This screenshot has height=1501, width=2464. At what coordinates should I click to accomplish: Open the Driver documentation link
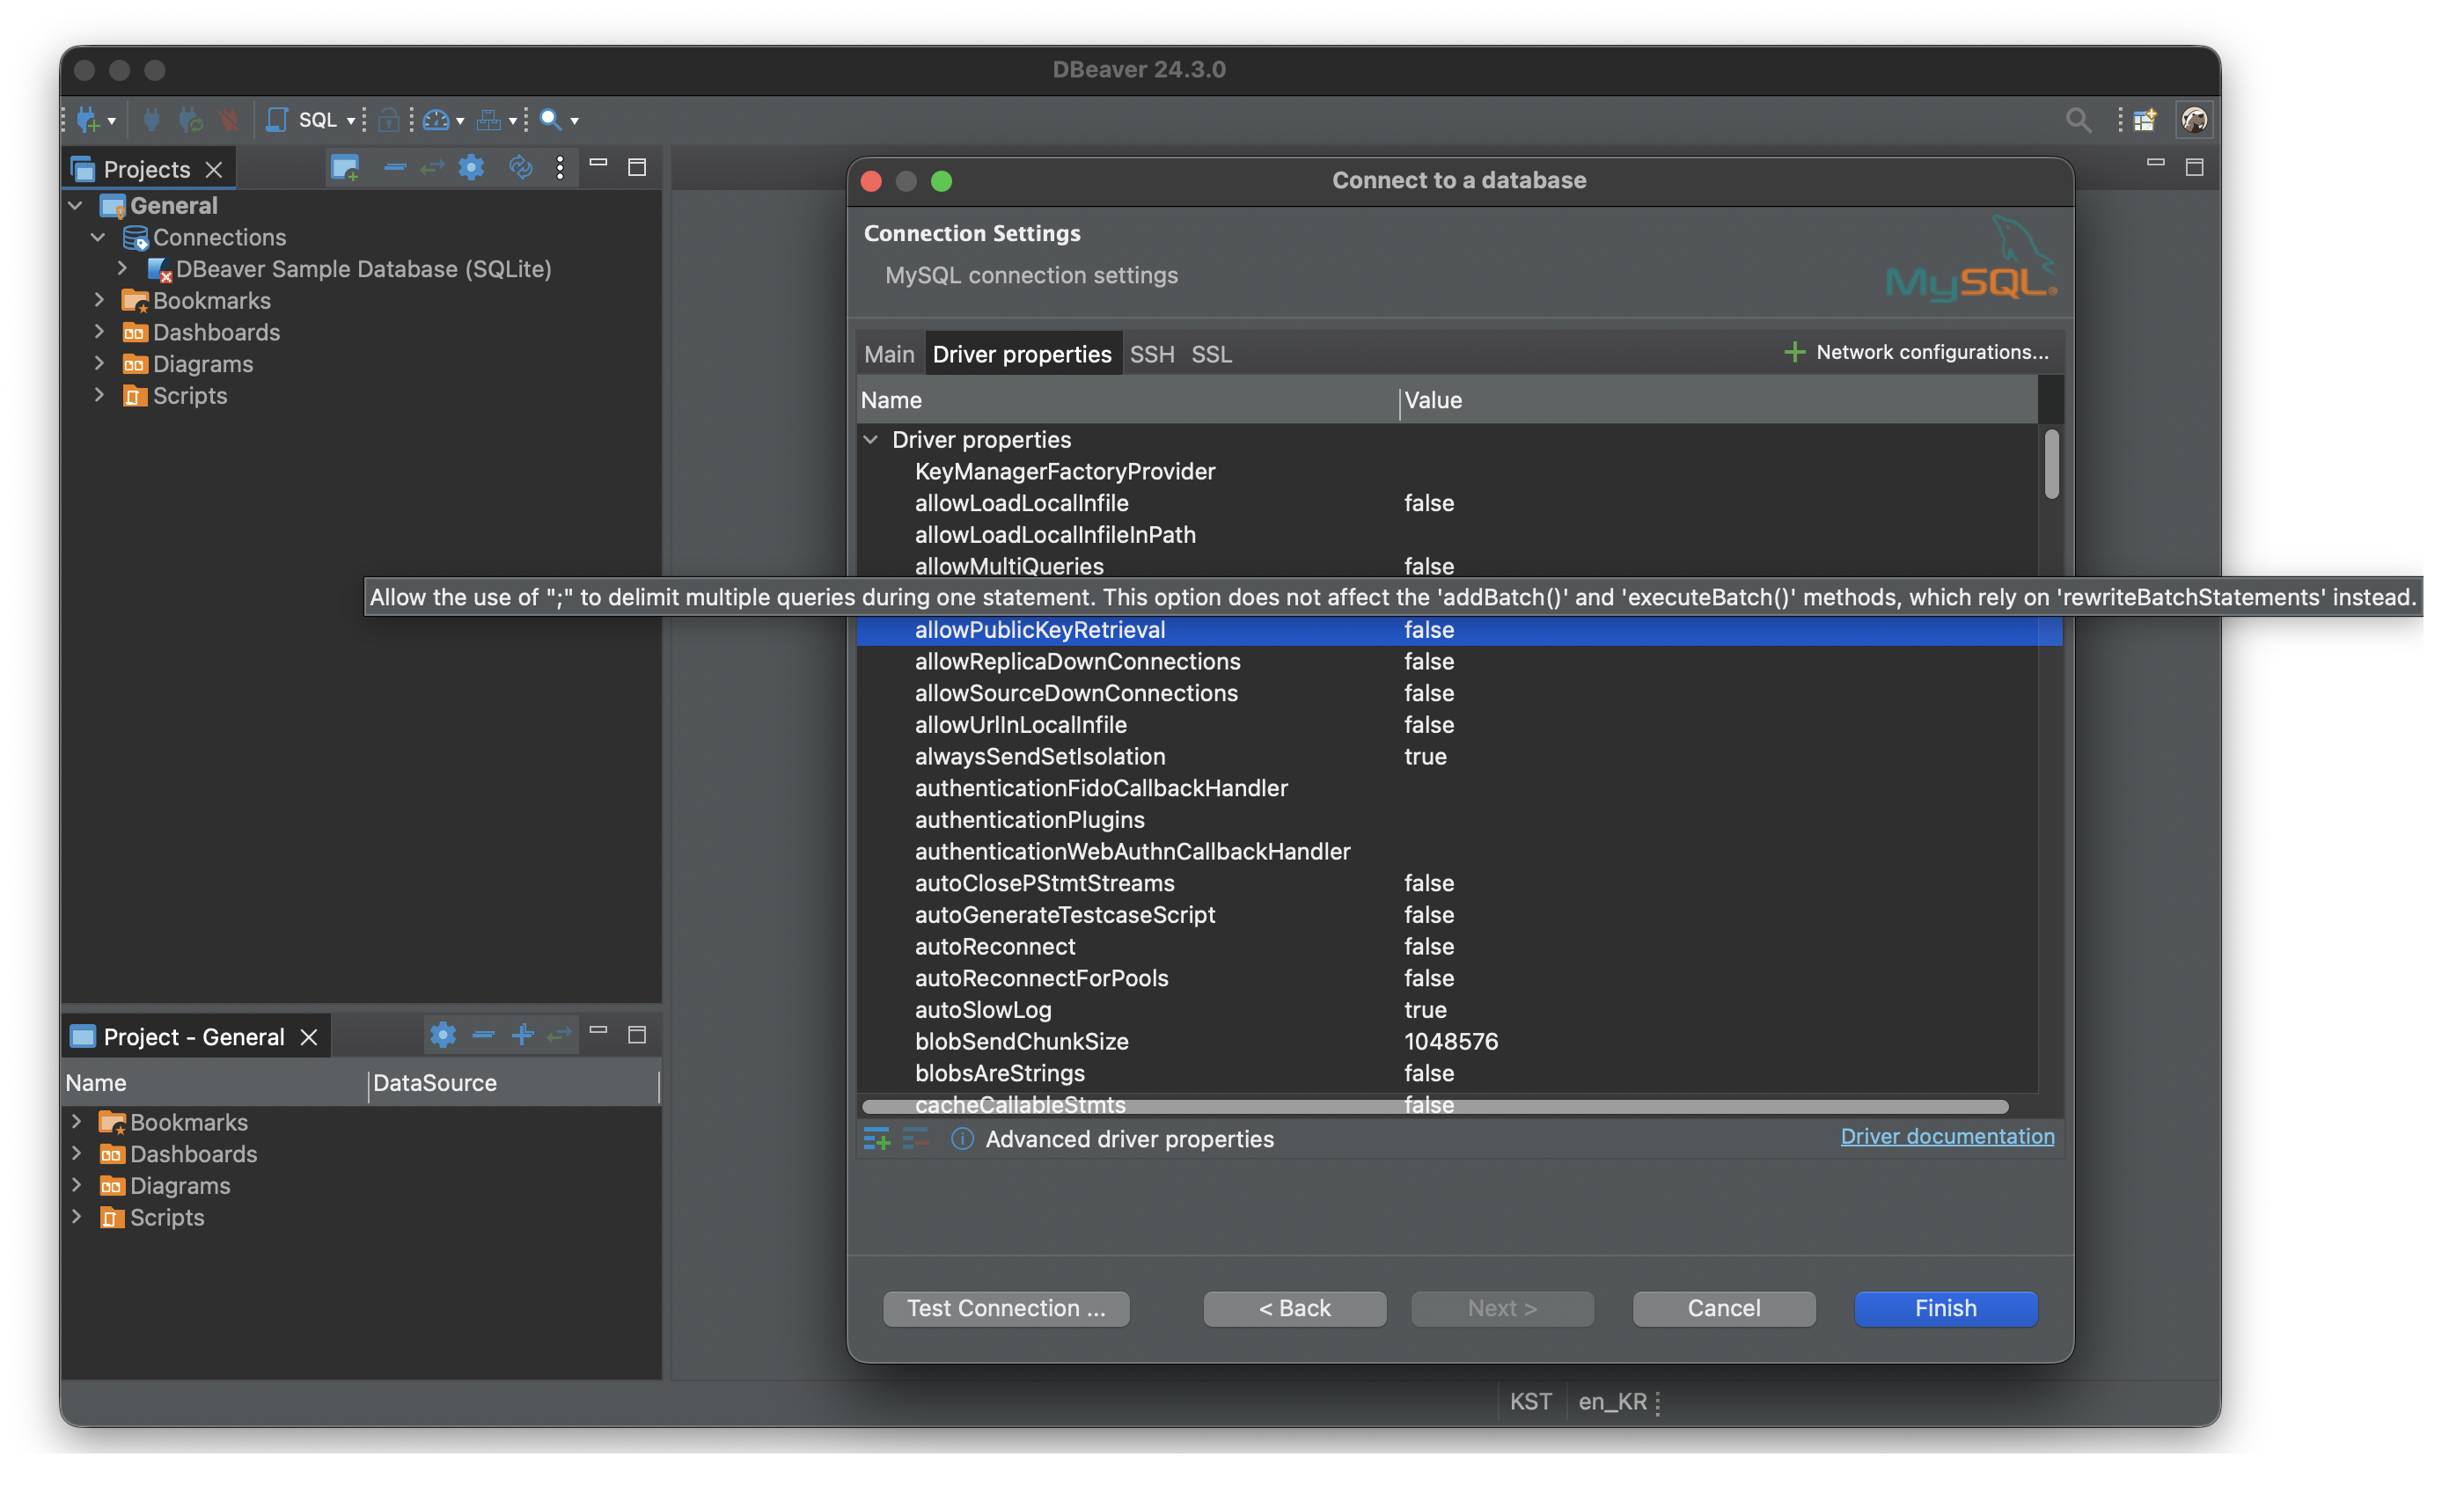point(1947,1136)
